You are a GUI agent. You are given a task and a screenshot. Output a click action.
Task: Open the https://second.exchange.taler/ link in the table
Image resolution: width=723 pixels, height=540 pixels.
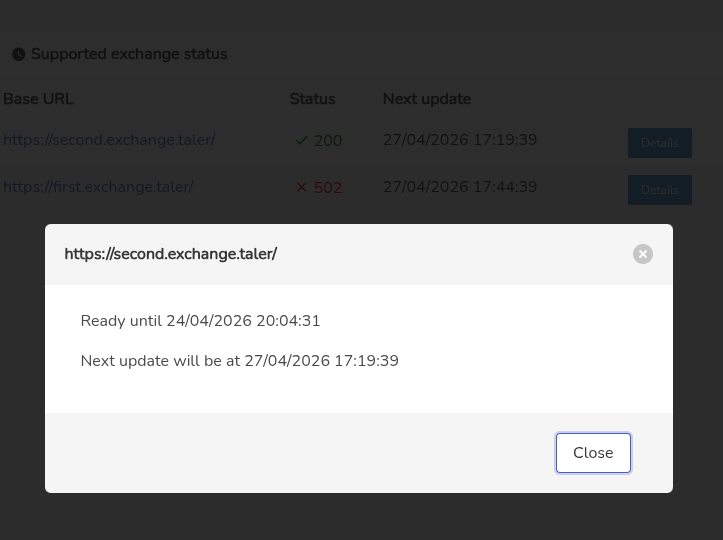(x=109, y=140)
